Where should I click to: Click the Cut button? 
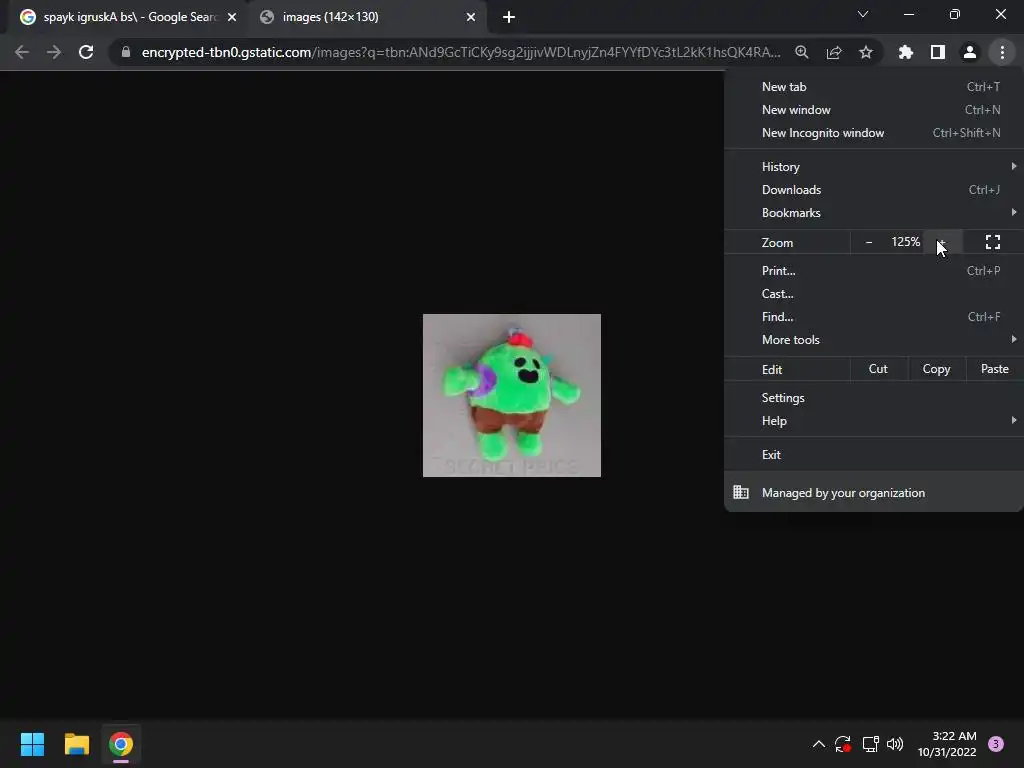(x=878, y=369)
